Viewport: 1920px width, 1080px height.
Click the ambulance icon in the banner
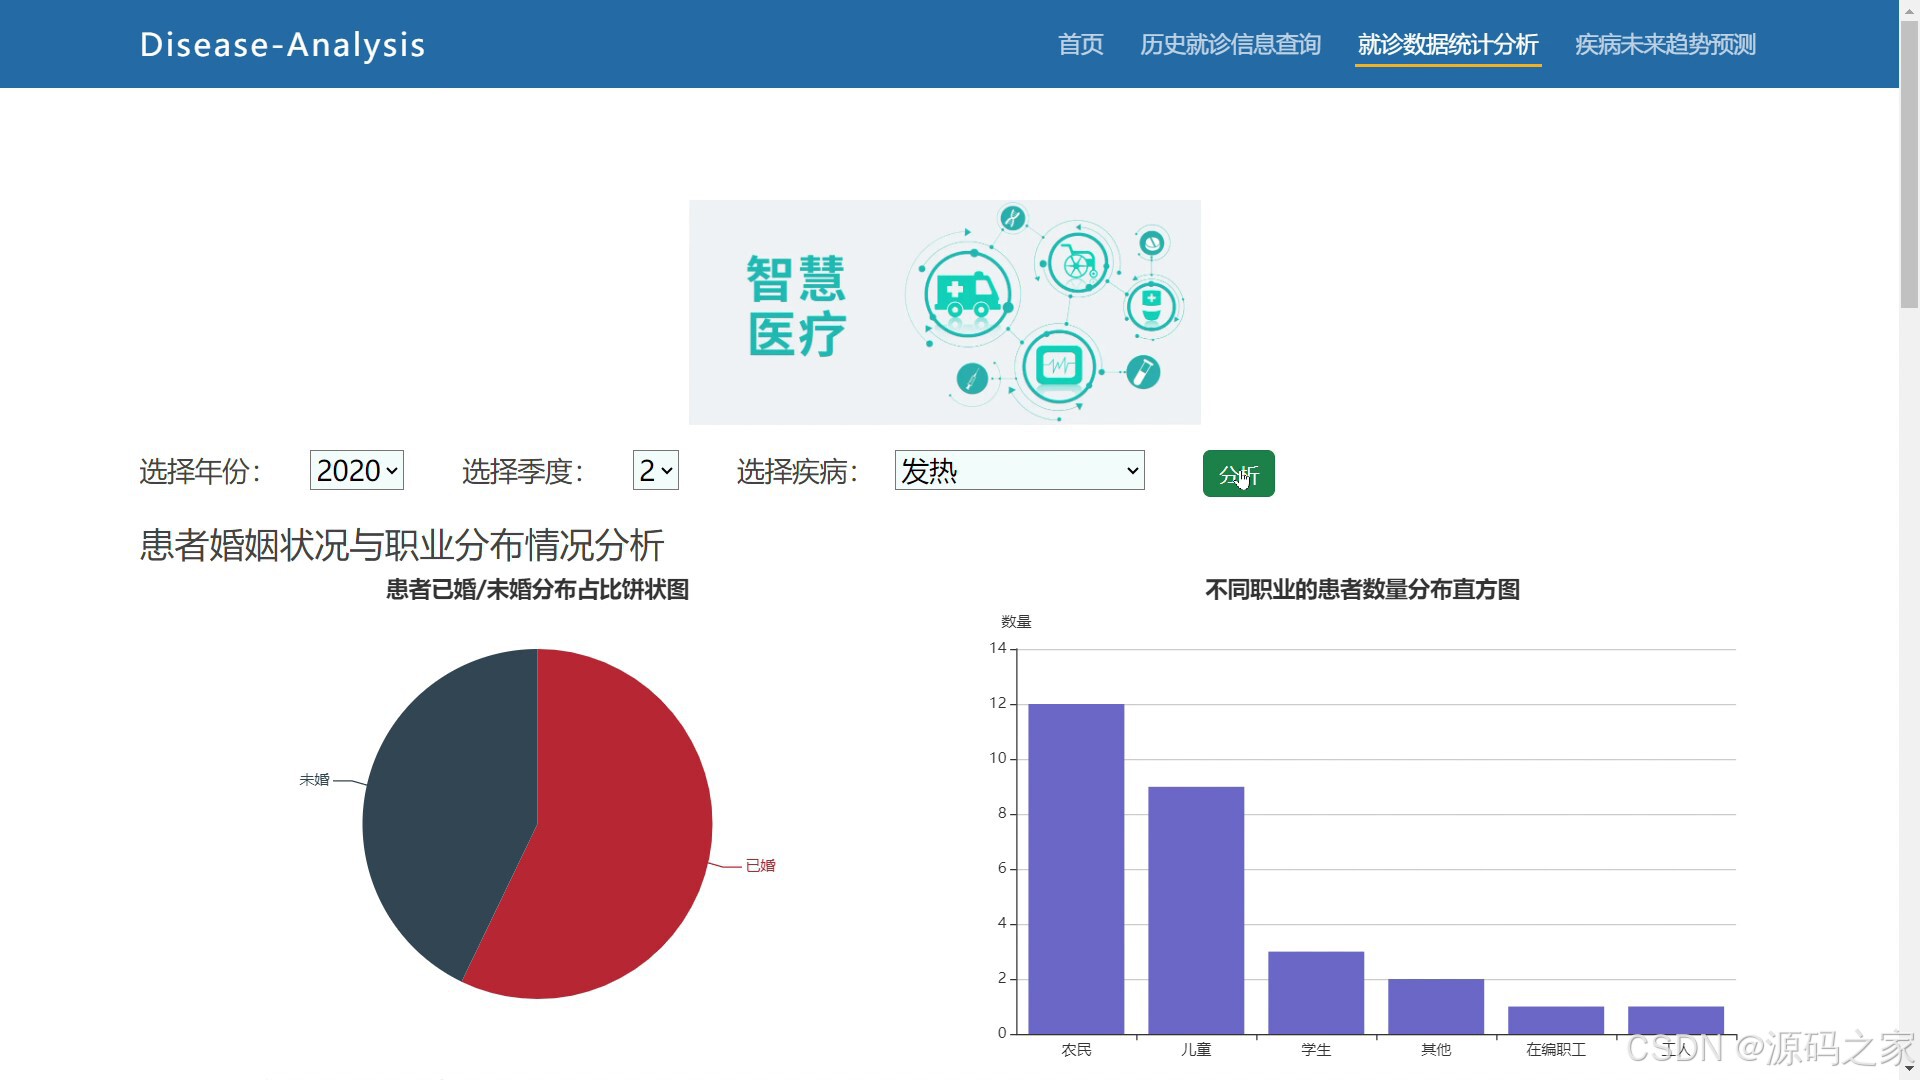click(964, 294)
